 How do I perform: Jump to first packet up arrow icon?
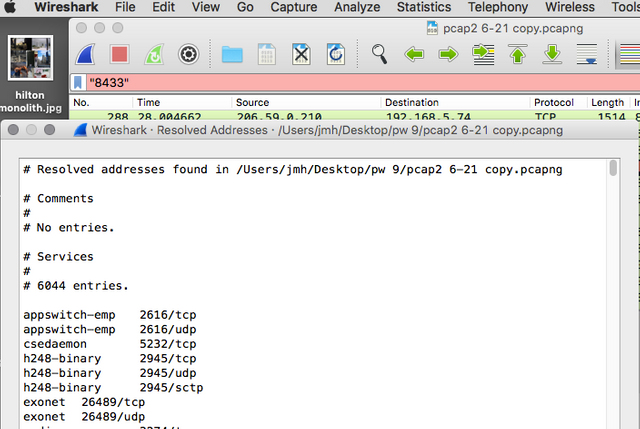point(518,54)
